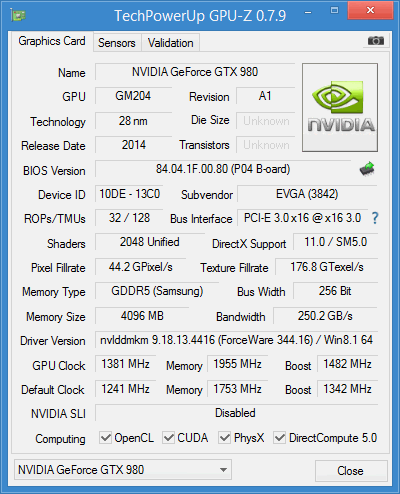Screen dimensions: 400x494
Task: Click the NVIDIA logo image
Action: click(x=340, y=107)
